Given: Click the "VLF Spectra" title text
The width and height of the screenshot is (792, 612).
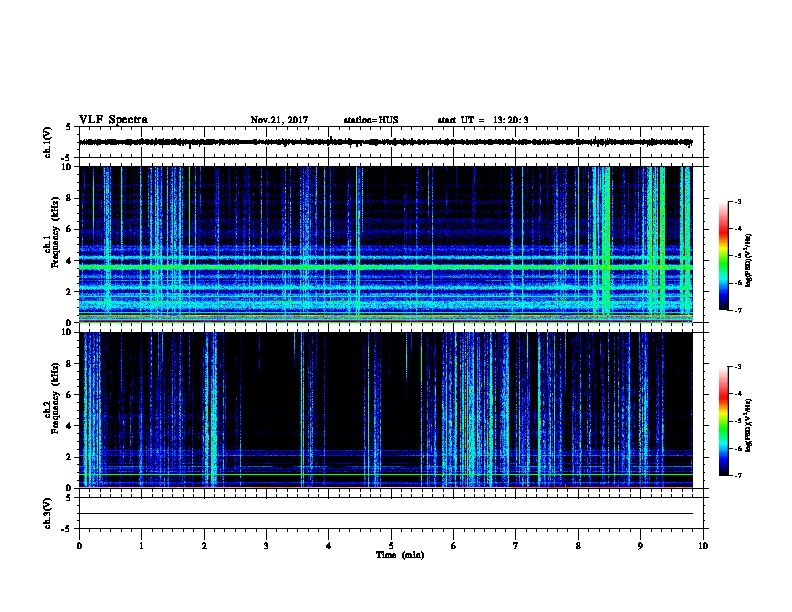Looking at the screenshot, I should click(x=113, y=120).
